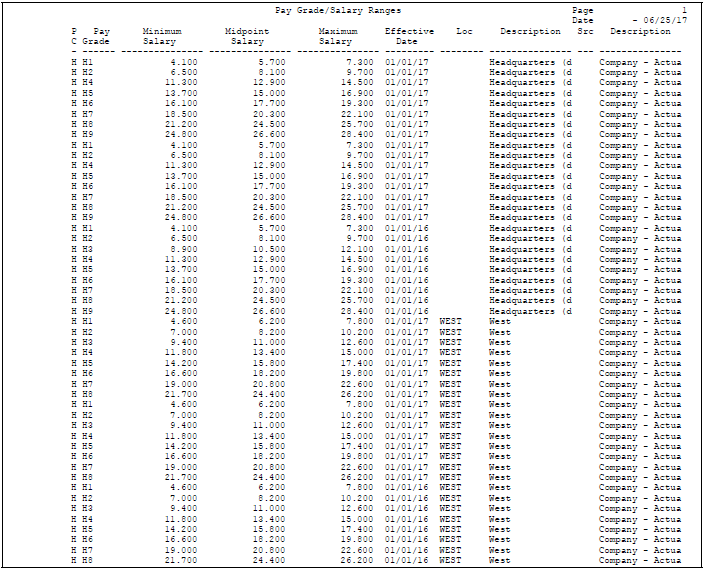Click 4.100 in the Headquarters row dated 01/01/16
The width and height of the screenshot is (704, 570).
coord(184,228)
